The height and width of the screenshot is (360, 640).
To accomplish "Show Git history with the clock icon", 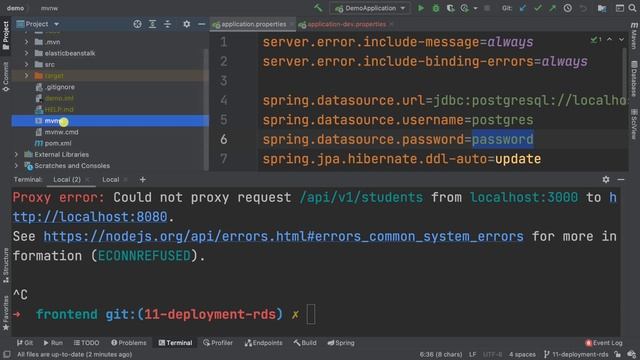I will (568, 8).
